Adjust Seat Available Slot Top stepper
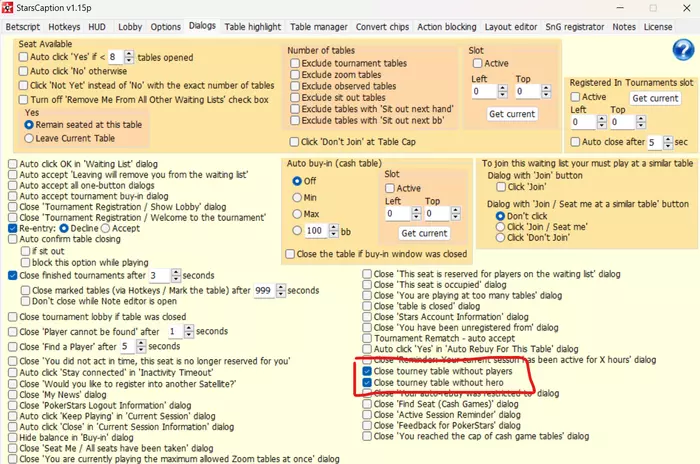Viewport: 700px width, 464px height. pos(546,91)
